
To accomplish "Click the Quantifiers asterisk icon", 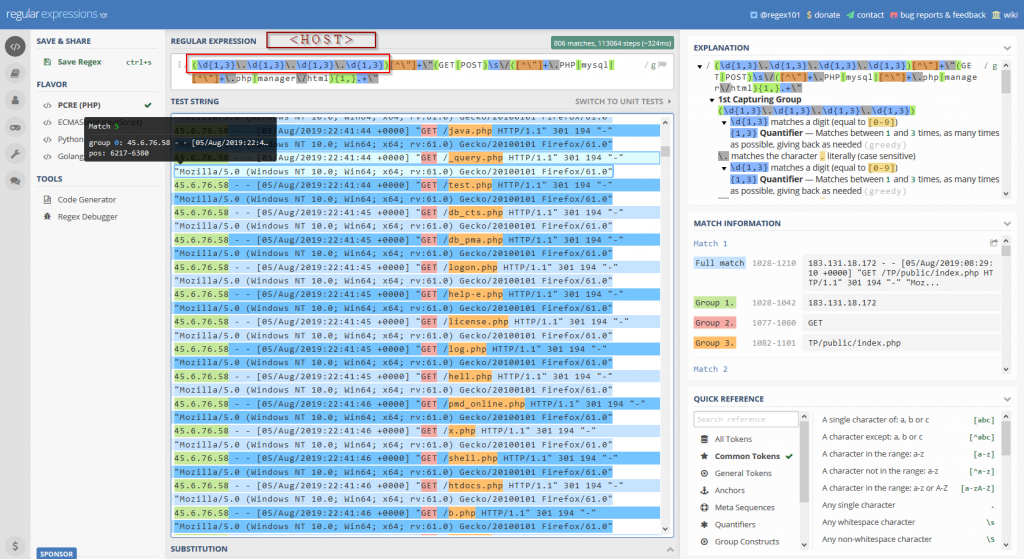I will tap(704, 524).
